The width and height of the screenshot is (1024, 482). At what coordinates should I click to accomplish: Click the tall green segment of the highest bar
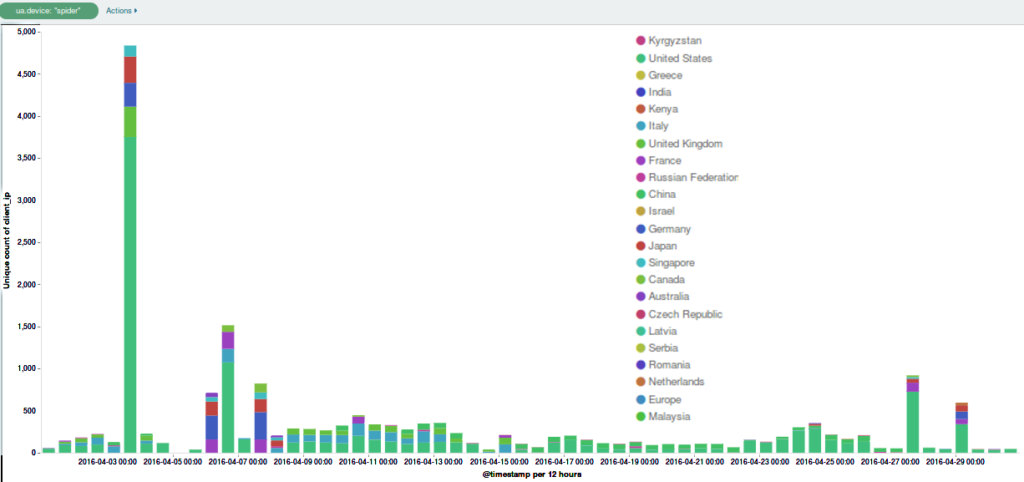130,300
